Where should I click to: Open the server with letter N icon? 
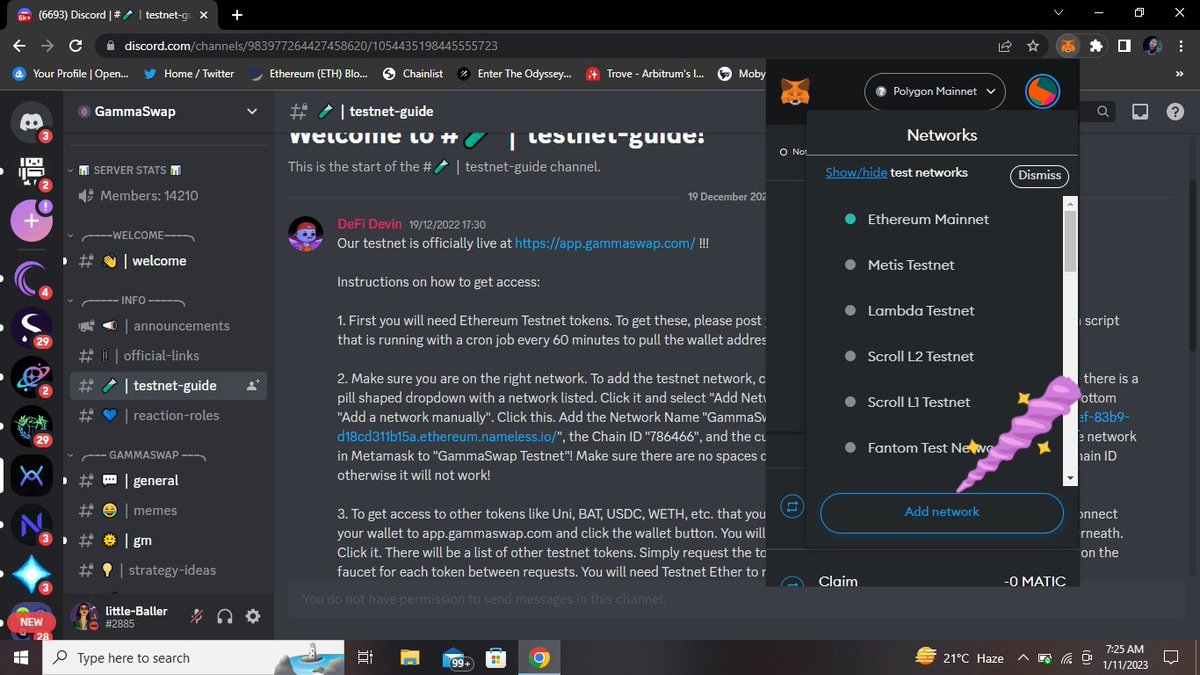point(31,526)
